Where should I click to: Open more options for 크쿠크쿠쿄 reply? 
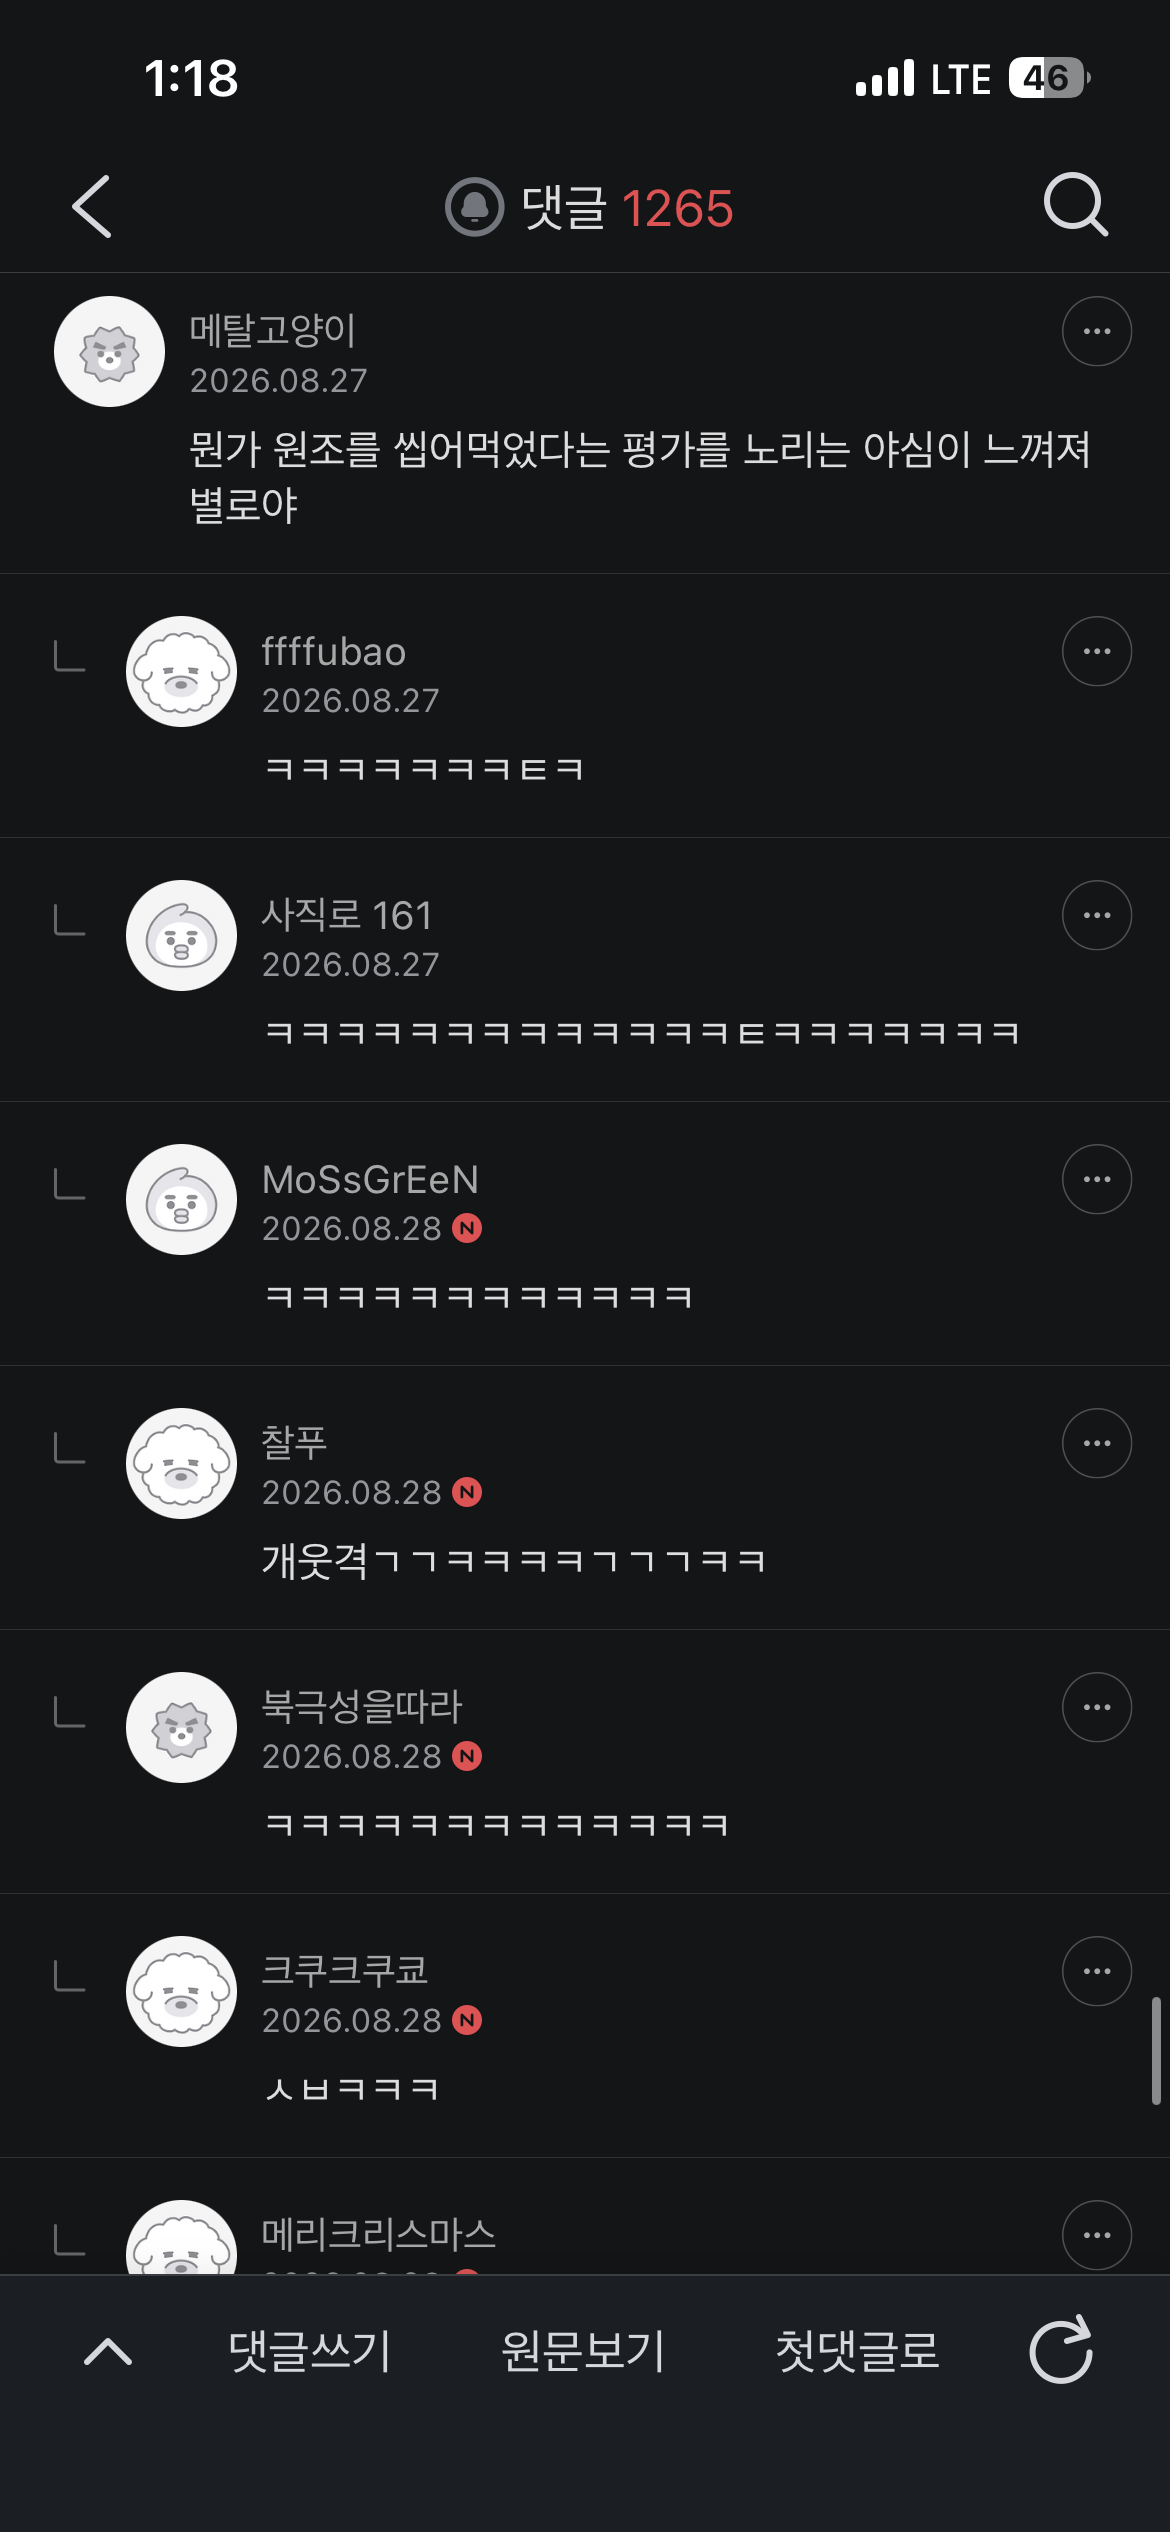click(x=1097, y=1971)
